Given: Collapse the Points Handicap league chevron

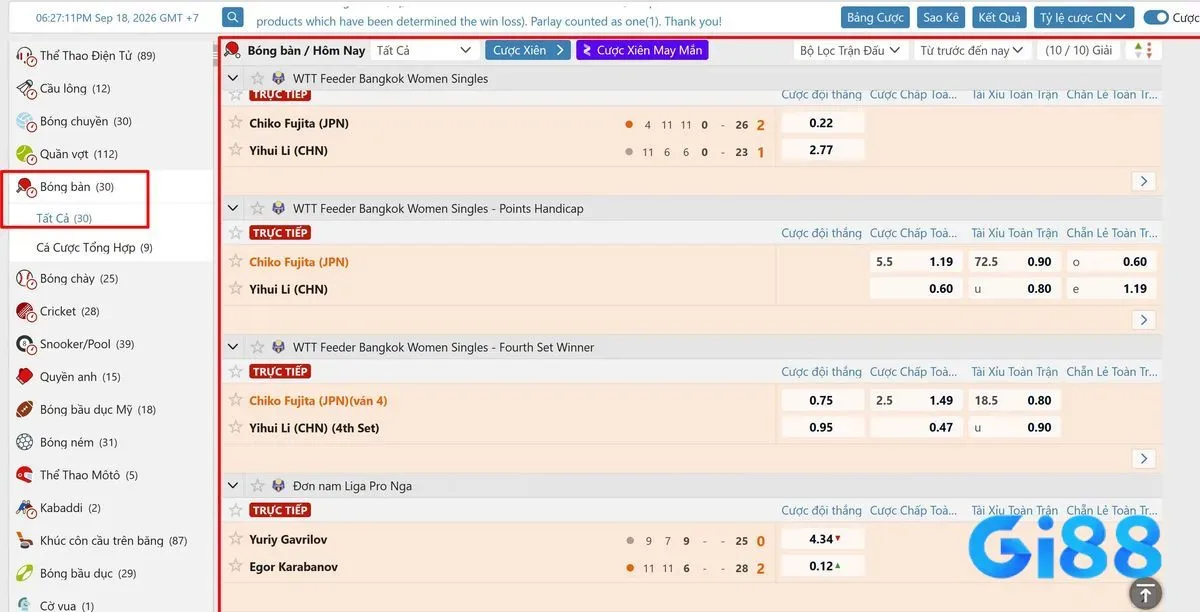Looking at the screenshot, I should tap(233, 209).
